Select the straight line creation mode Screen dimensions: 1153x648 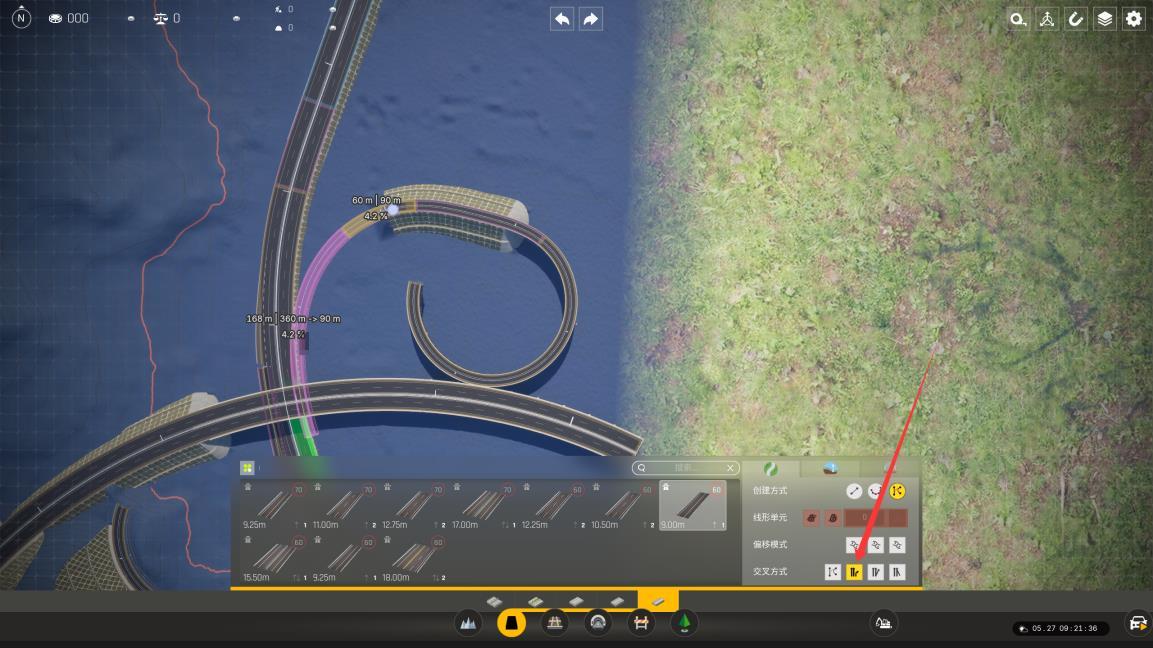[854, 491]
